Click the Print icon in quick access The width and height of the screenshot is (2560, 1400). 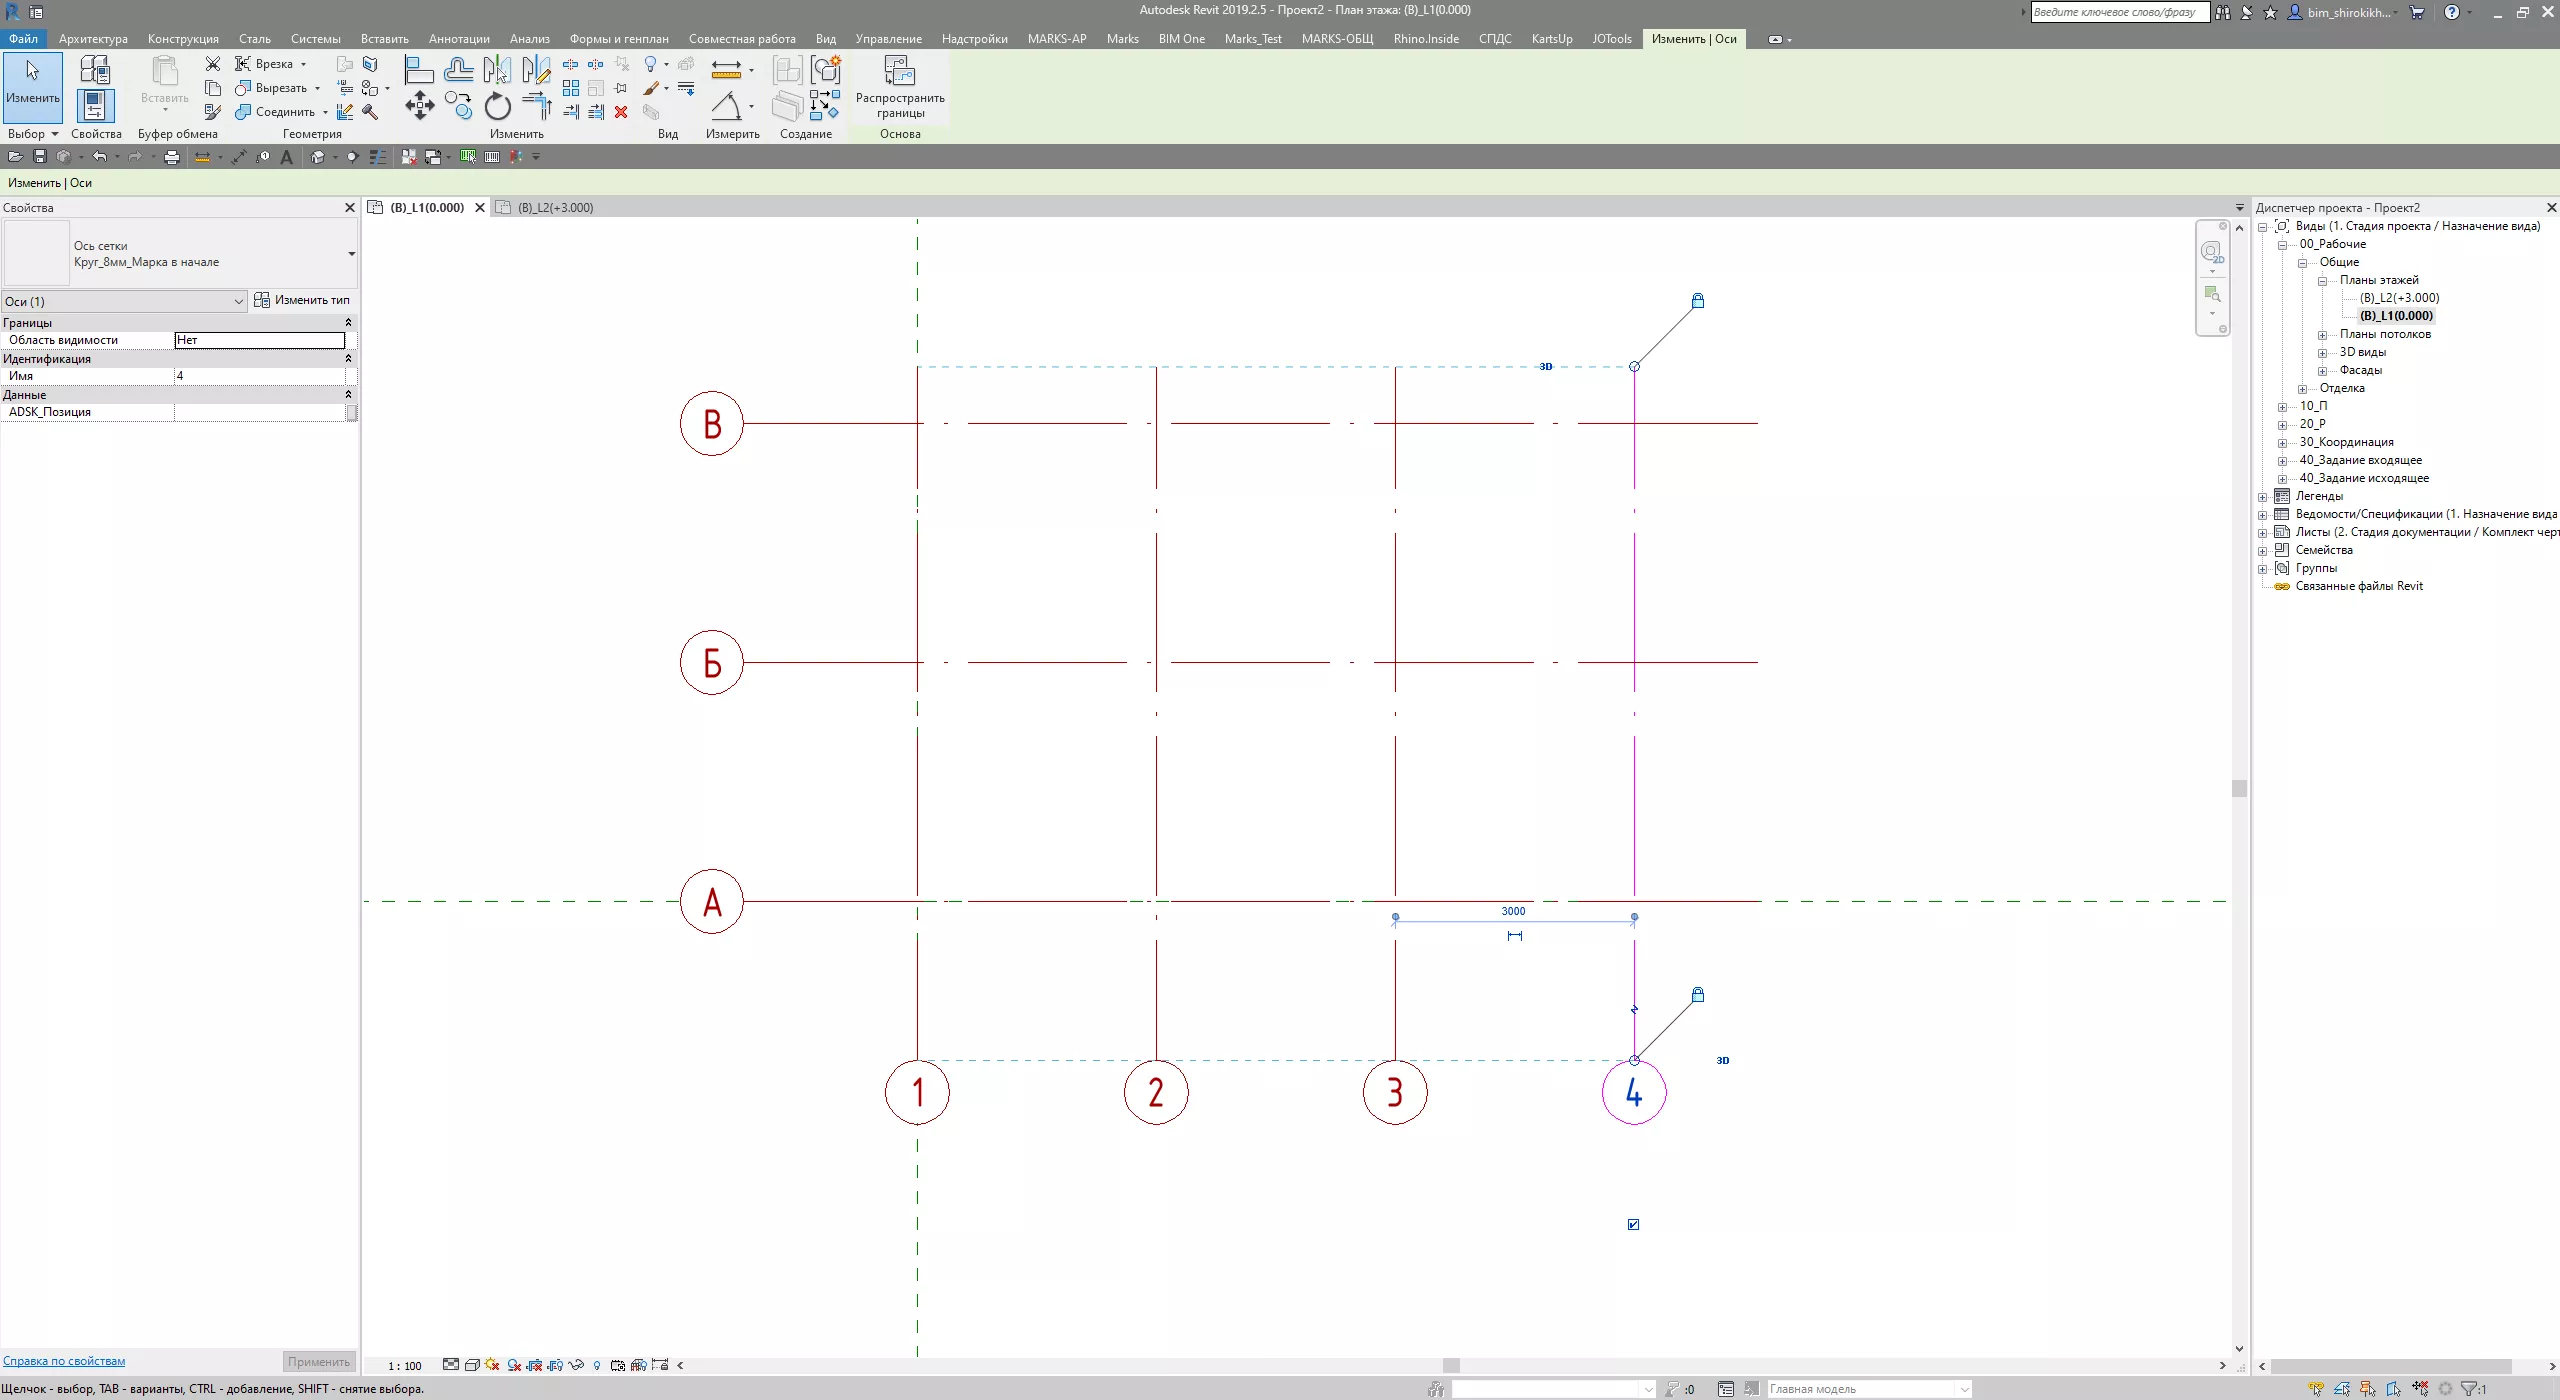(x=172, y=157)
